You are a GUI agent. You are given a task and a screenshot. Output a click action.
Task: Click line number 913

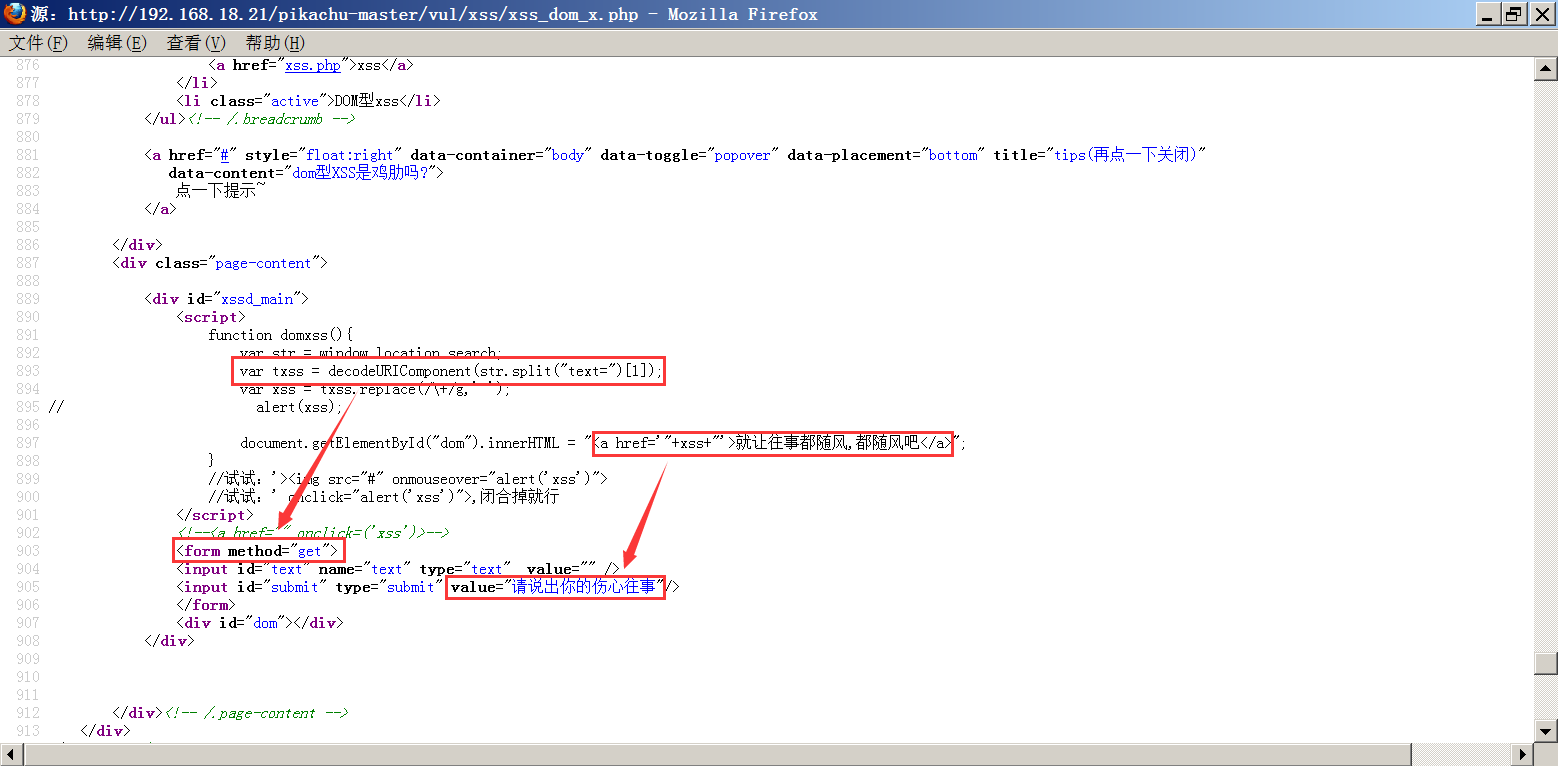pos(28,731)
